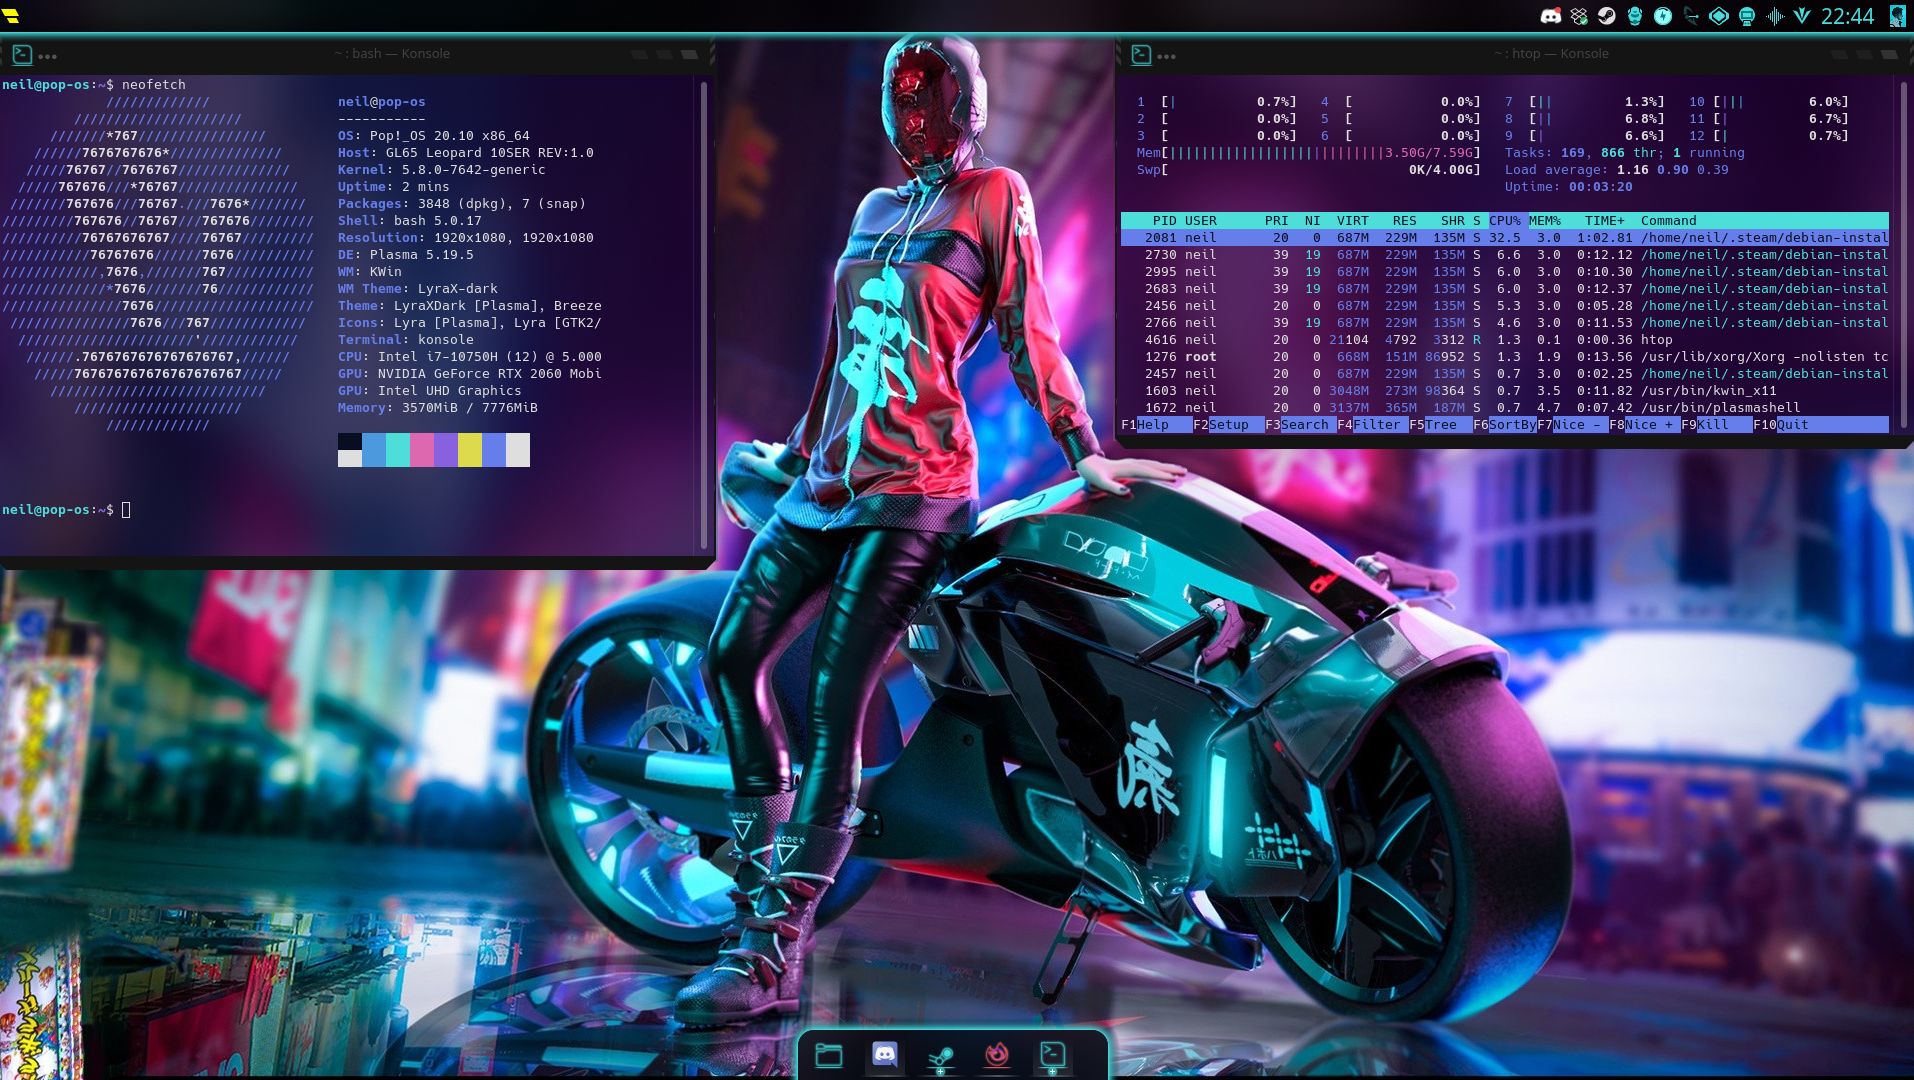The width and height of the screenshot is (1914, 1080).
Task: Click the magenta swatch in the neofetch color palette
Action: [421, 450]
